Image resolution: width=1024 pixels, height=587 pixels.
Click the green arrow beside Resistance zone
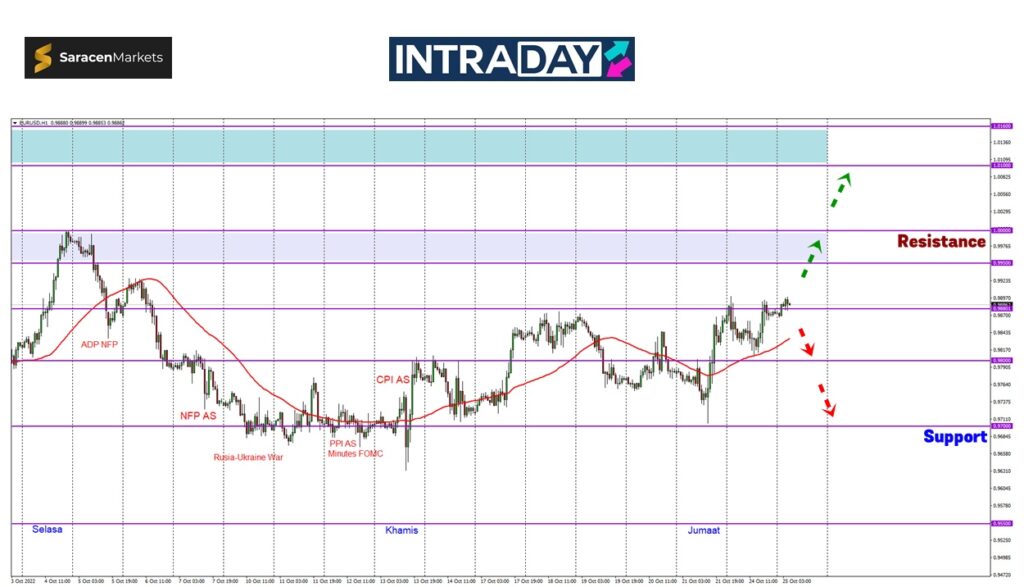click(x=809, y=259)
